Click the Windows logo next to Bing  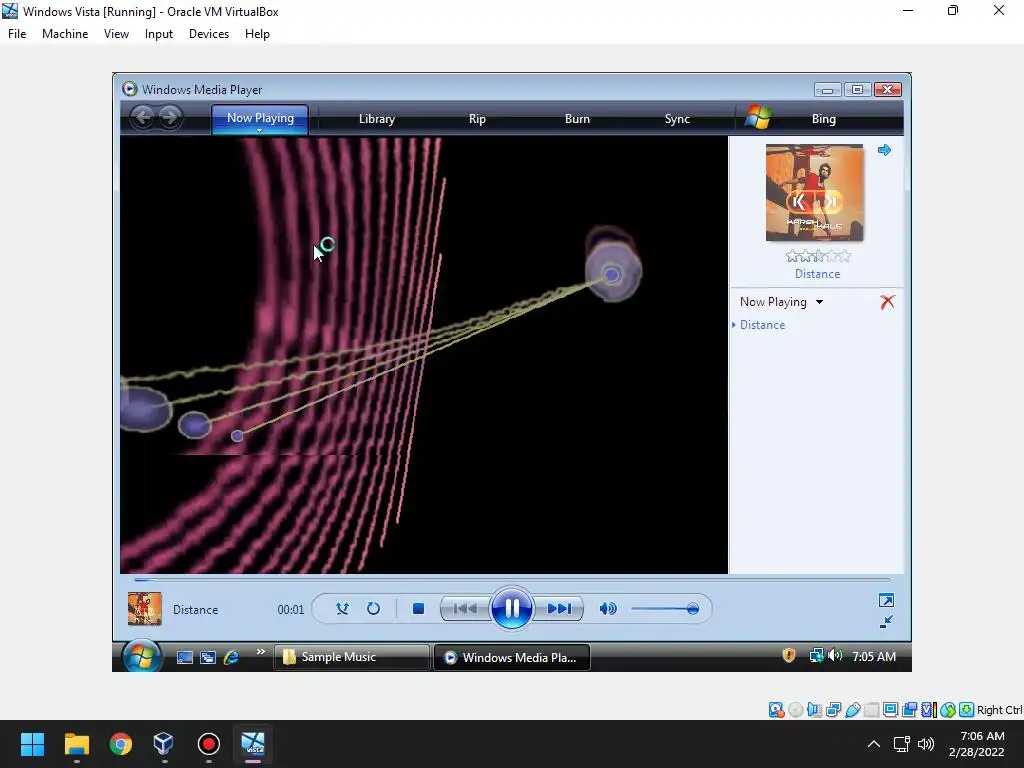(758, 118)
